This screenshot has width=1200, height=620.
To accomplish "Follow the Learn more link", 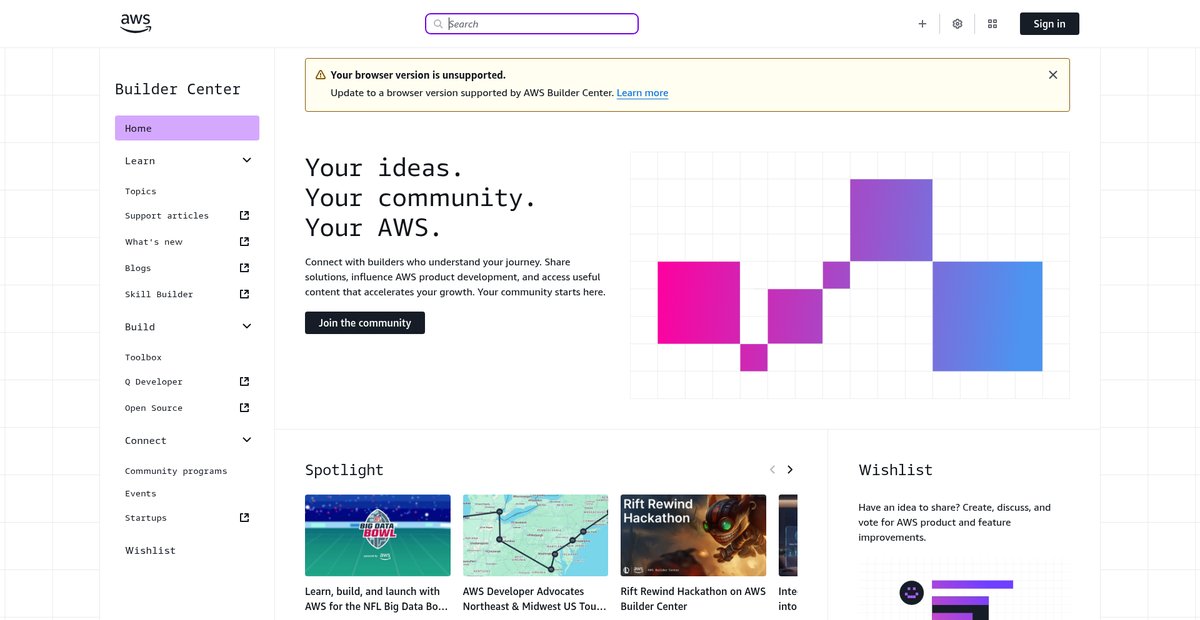I will 642,93.
